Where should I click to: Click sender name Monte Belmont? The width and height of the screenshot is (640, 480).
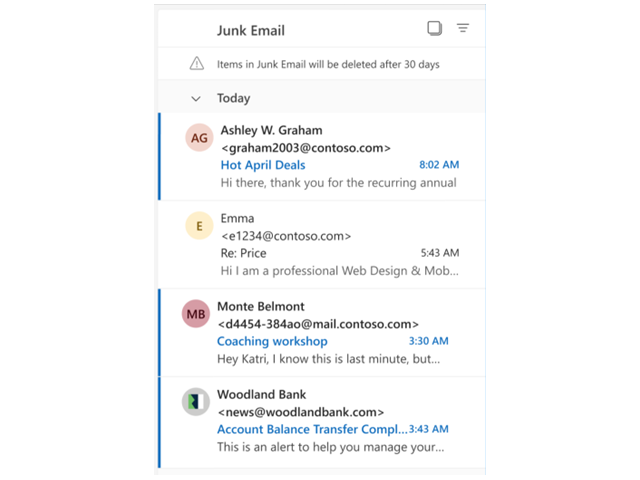click(x=261, y=306)
